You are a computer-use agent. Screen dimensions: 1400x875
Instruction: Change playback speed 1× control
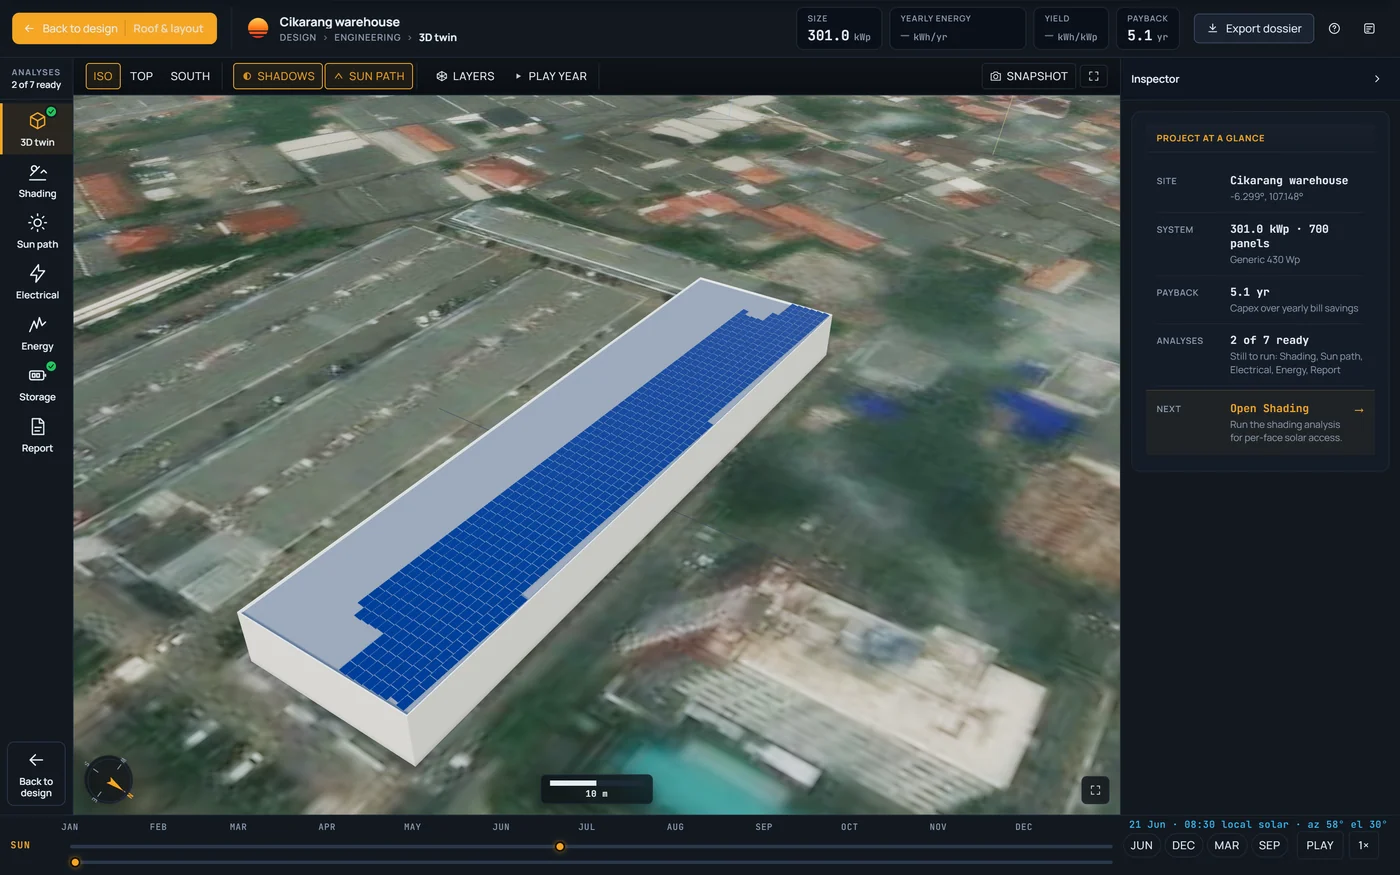1363,845
